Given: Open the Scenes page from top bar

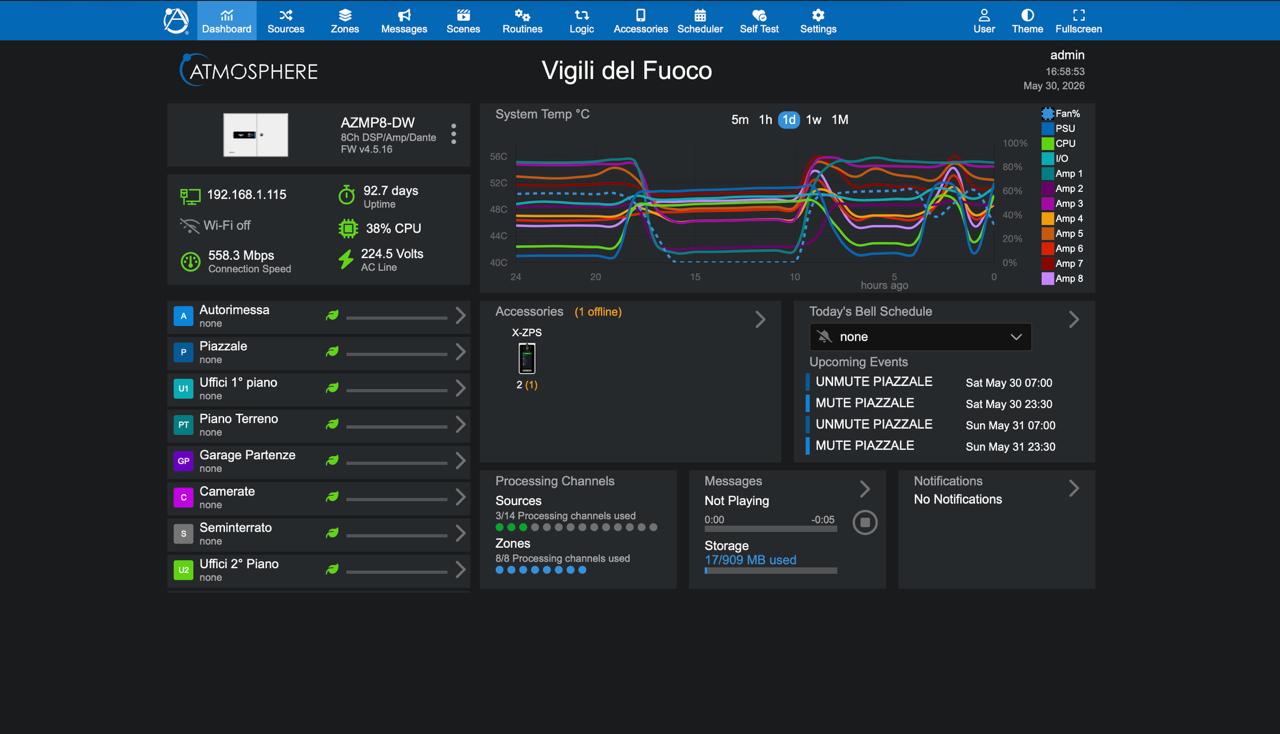Looking at the screenshot, I should point(463,21).
